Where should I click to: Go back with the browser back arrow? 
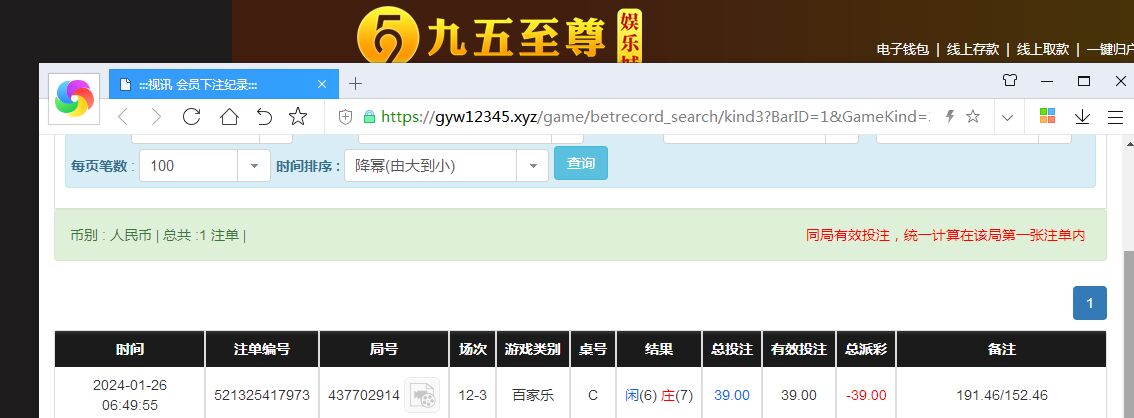click(123, 116)
